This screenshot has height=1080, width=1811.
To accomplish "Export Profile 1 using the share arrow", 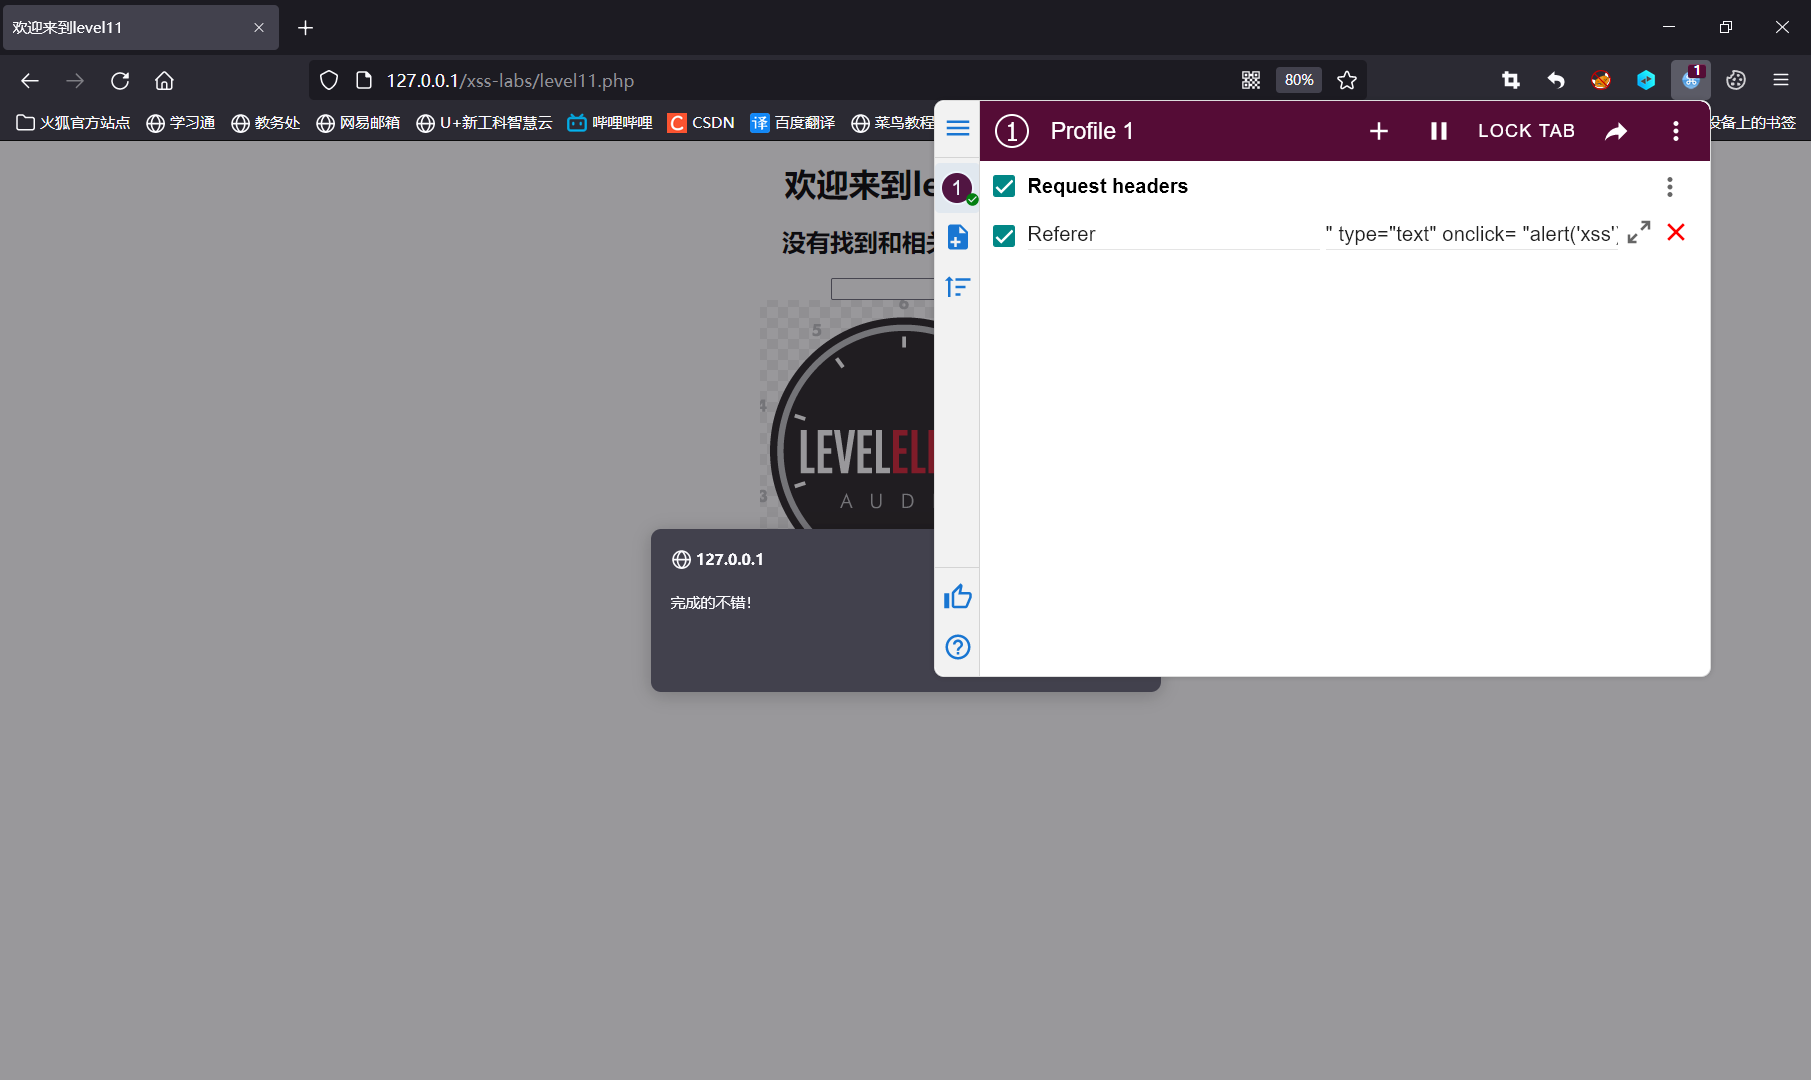I will [1617, 130].
